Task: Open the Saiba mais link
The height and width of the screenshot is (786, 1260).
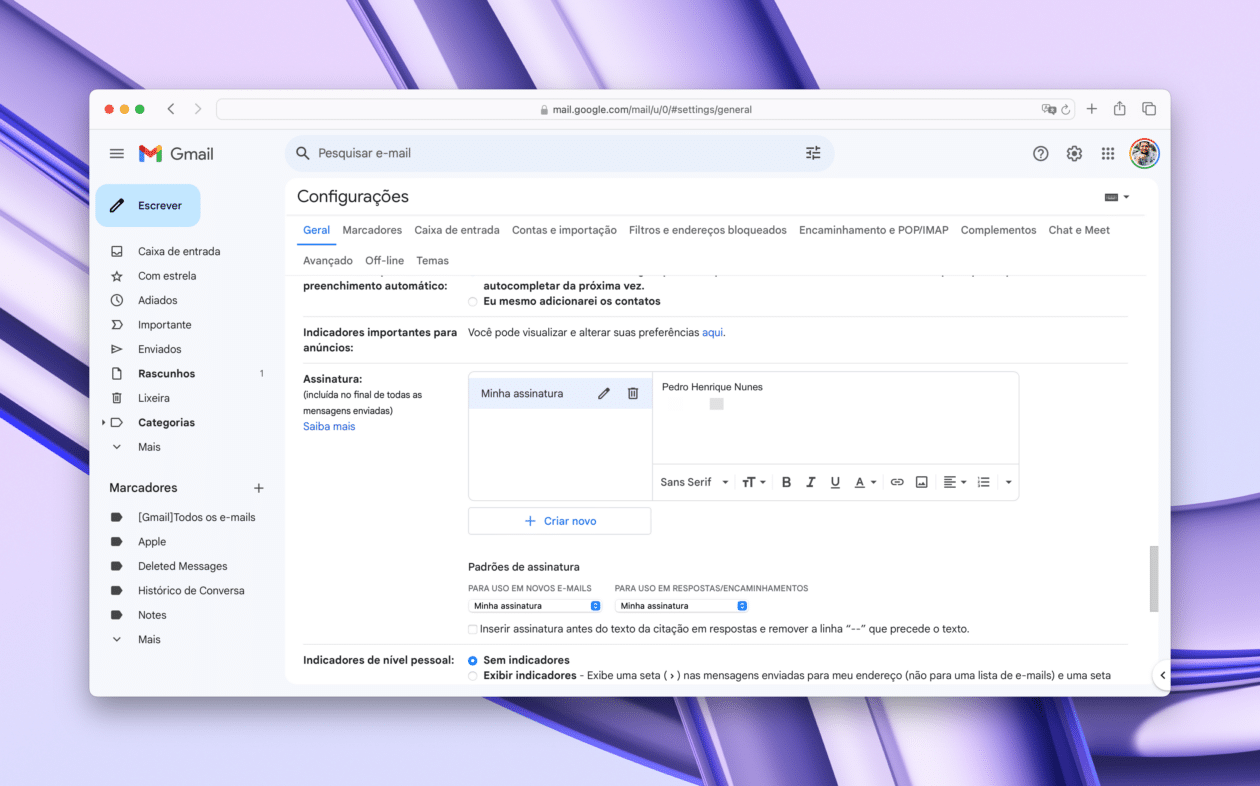Action: [x=329, y=426]
